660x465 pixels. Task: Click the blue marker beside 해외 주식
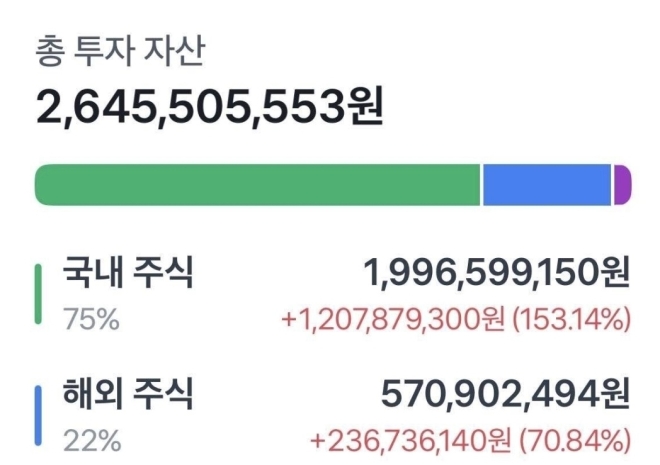pyautogui.click(x=38, y=415)
